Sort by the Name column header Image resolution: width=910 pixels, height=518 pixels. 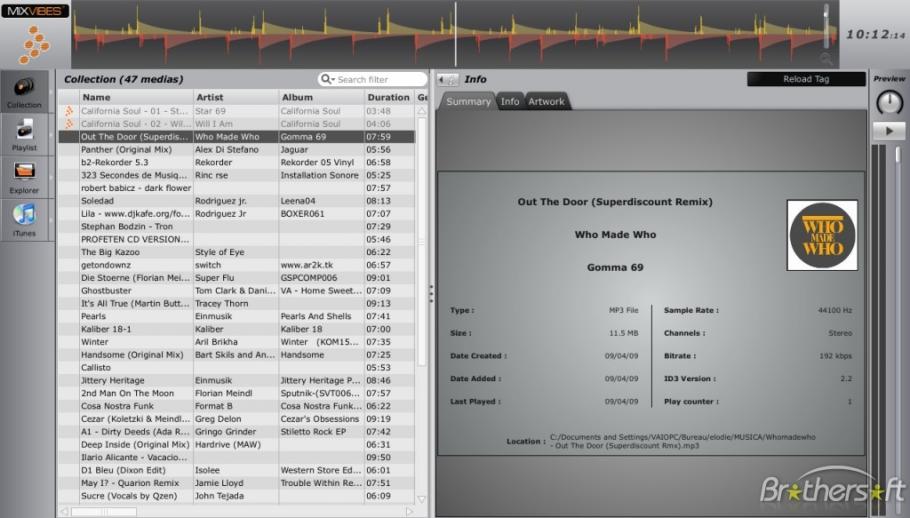pyautogui.click(x=136, y=97)
